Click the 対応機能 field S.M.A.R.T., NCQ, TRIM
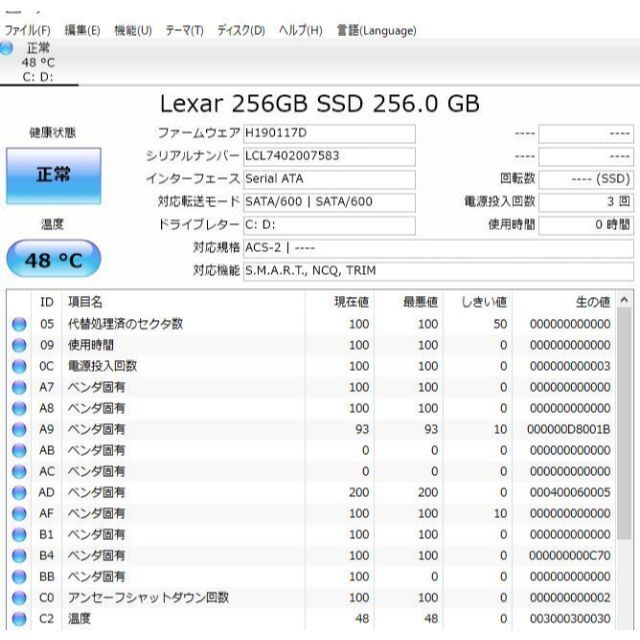 click(438, 271)
